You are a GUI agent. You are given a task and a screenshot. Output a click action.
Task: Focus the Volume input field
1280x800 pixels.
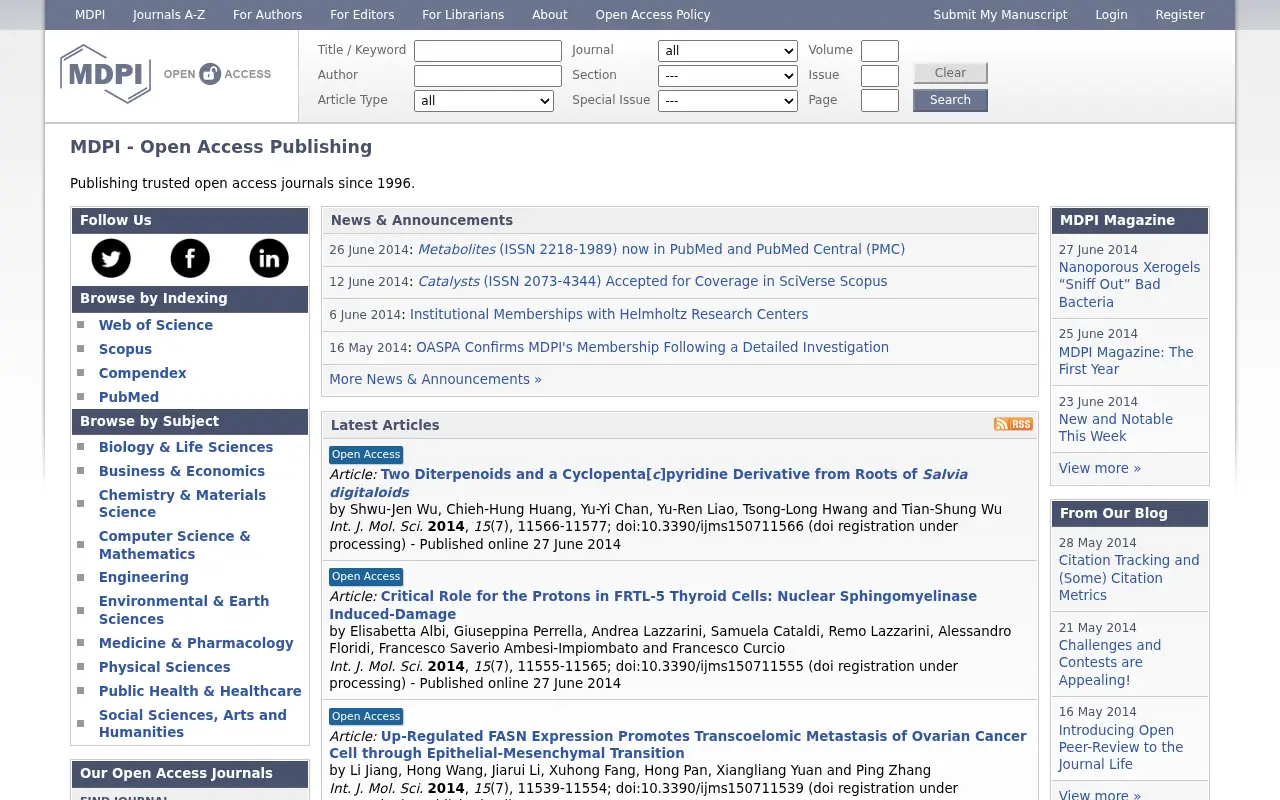coord(880,51)
